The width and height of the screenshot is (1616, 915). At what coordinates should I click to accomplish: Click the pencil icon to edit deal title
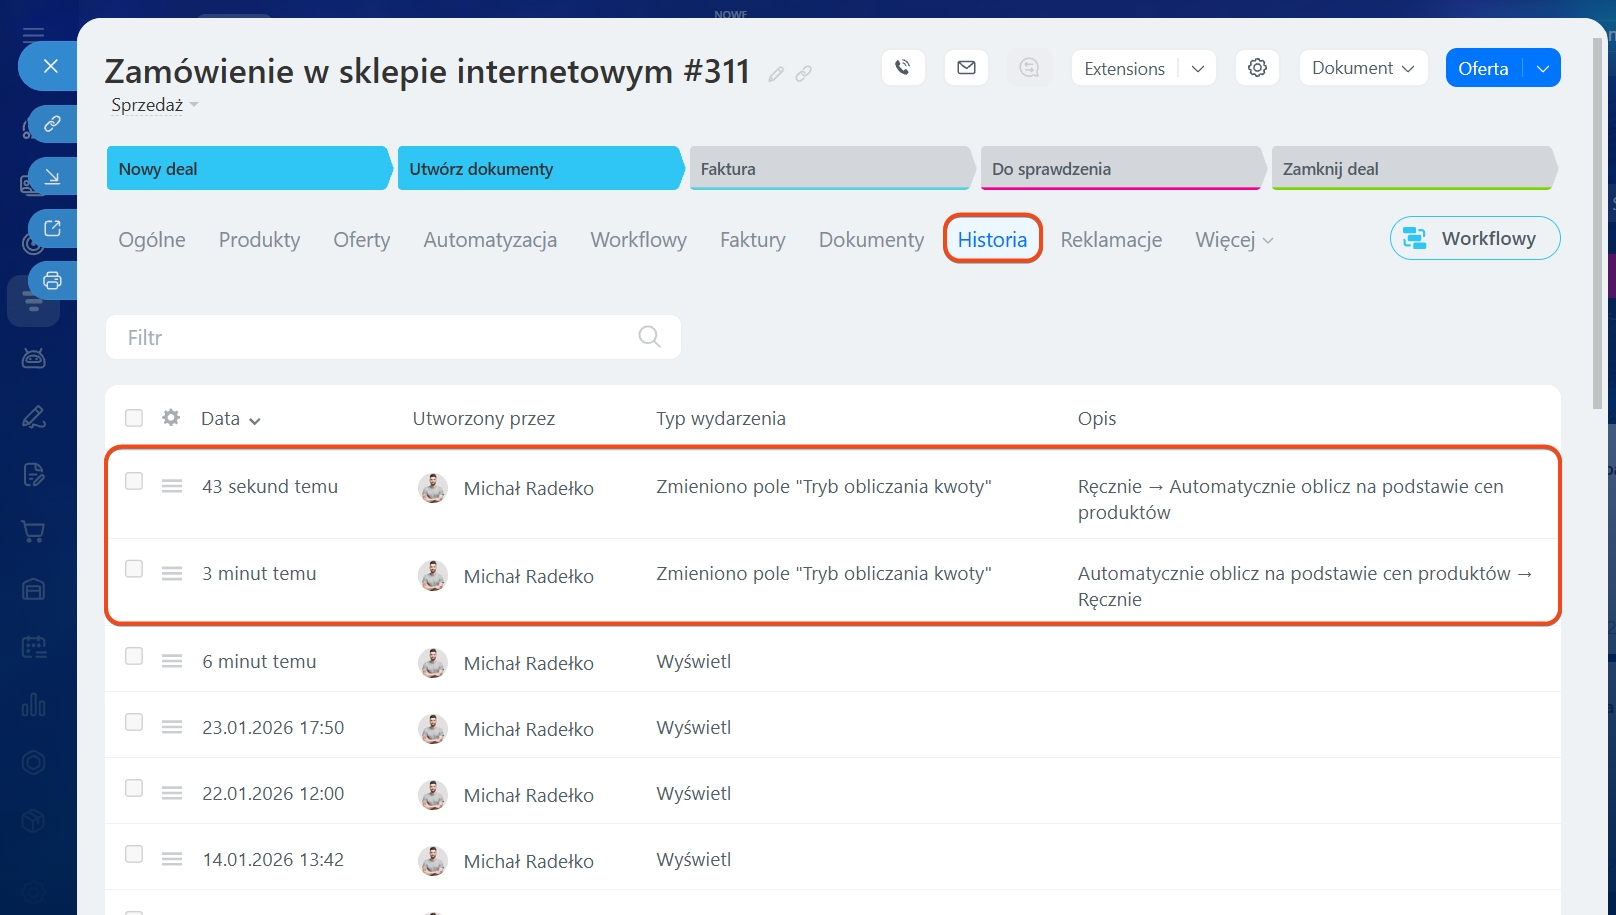(x=776, y=74)
